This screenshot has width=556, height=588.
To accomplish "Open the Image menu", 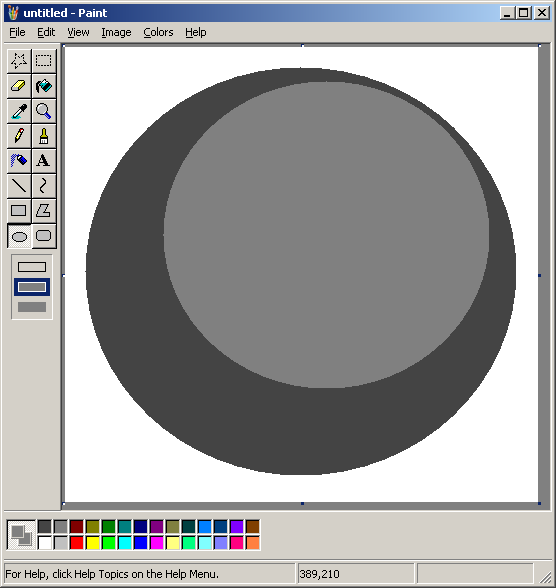I will pyautogui.click(x=116, y=32).
